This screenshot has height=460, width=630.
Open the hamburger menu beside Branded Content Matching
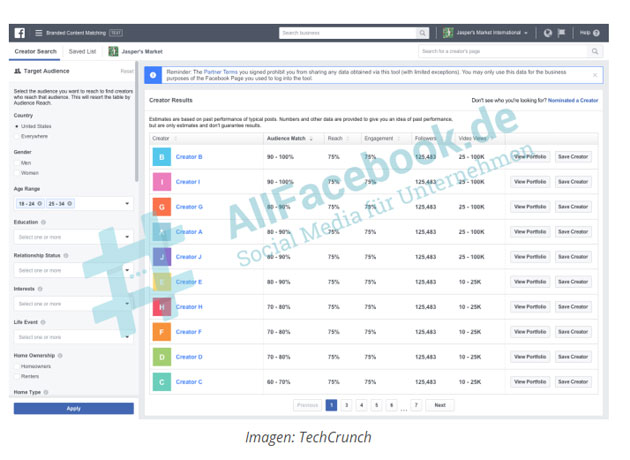click(x=37, y=32)
